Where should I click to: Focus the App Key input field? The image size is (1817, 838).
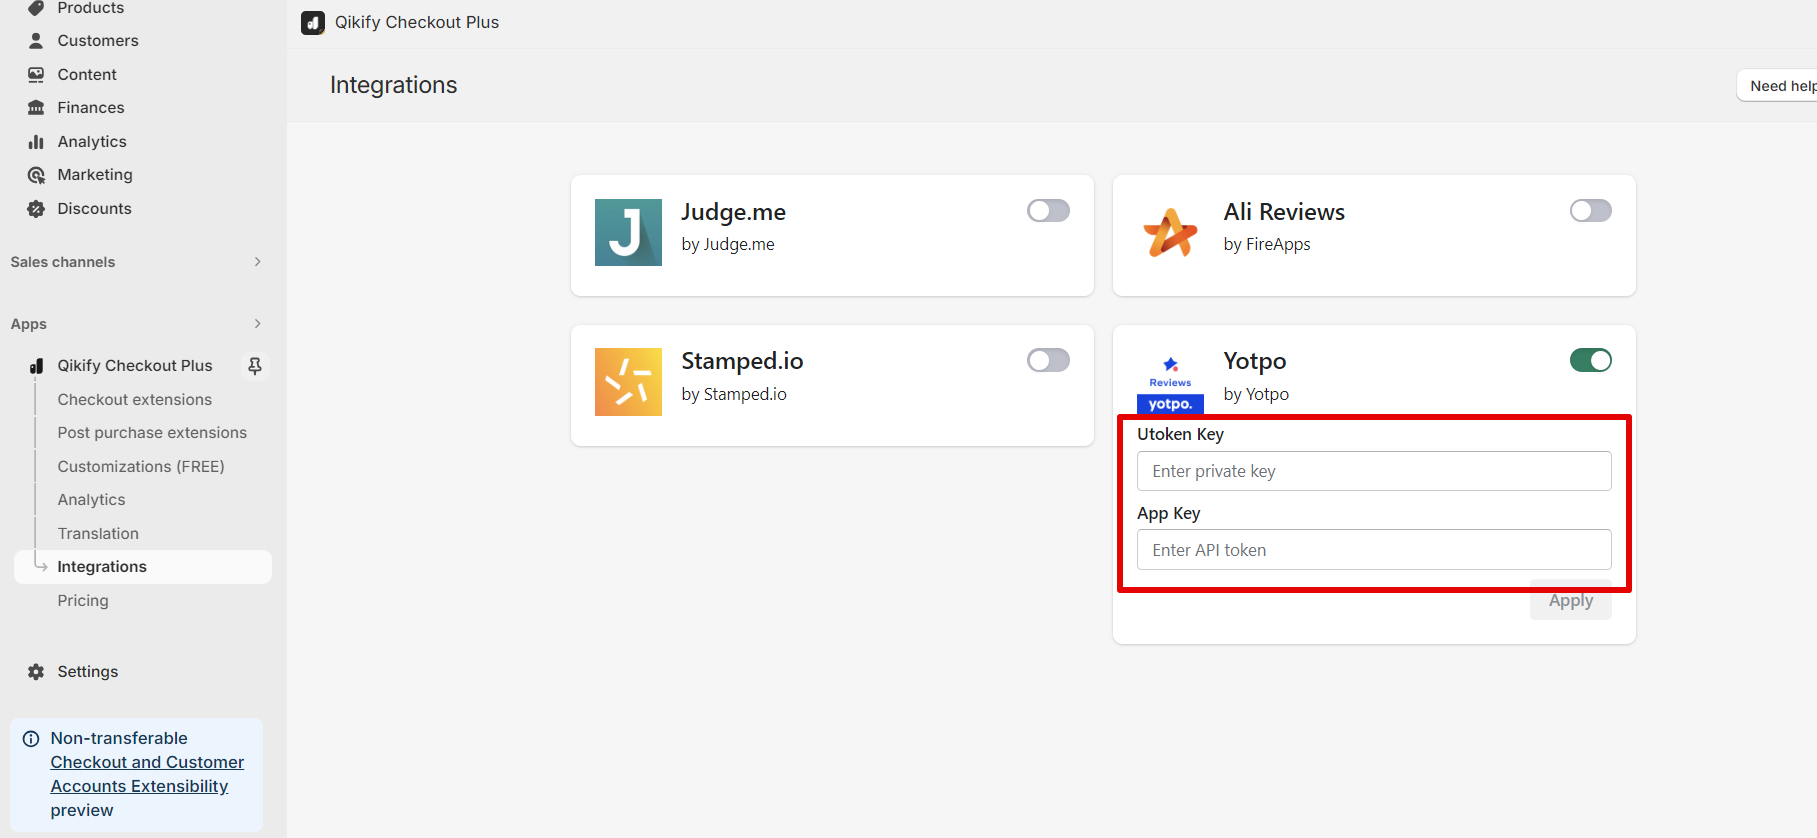click(1374, 550)
